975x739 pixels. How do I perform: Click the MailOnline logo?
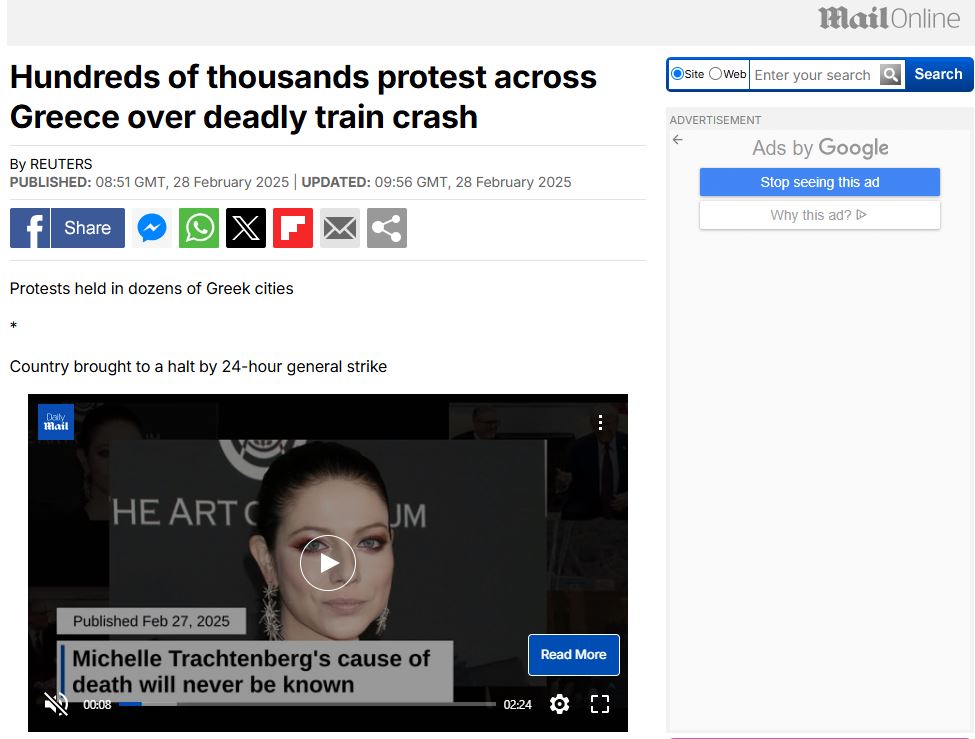pos(889,18)
